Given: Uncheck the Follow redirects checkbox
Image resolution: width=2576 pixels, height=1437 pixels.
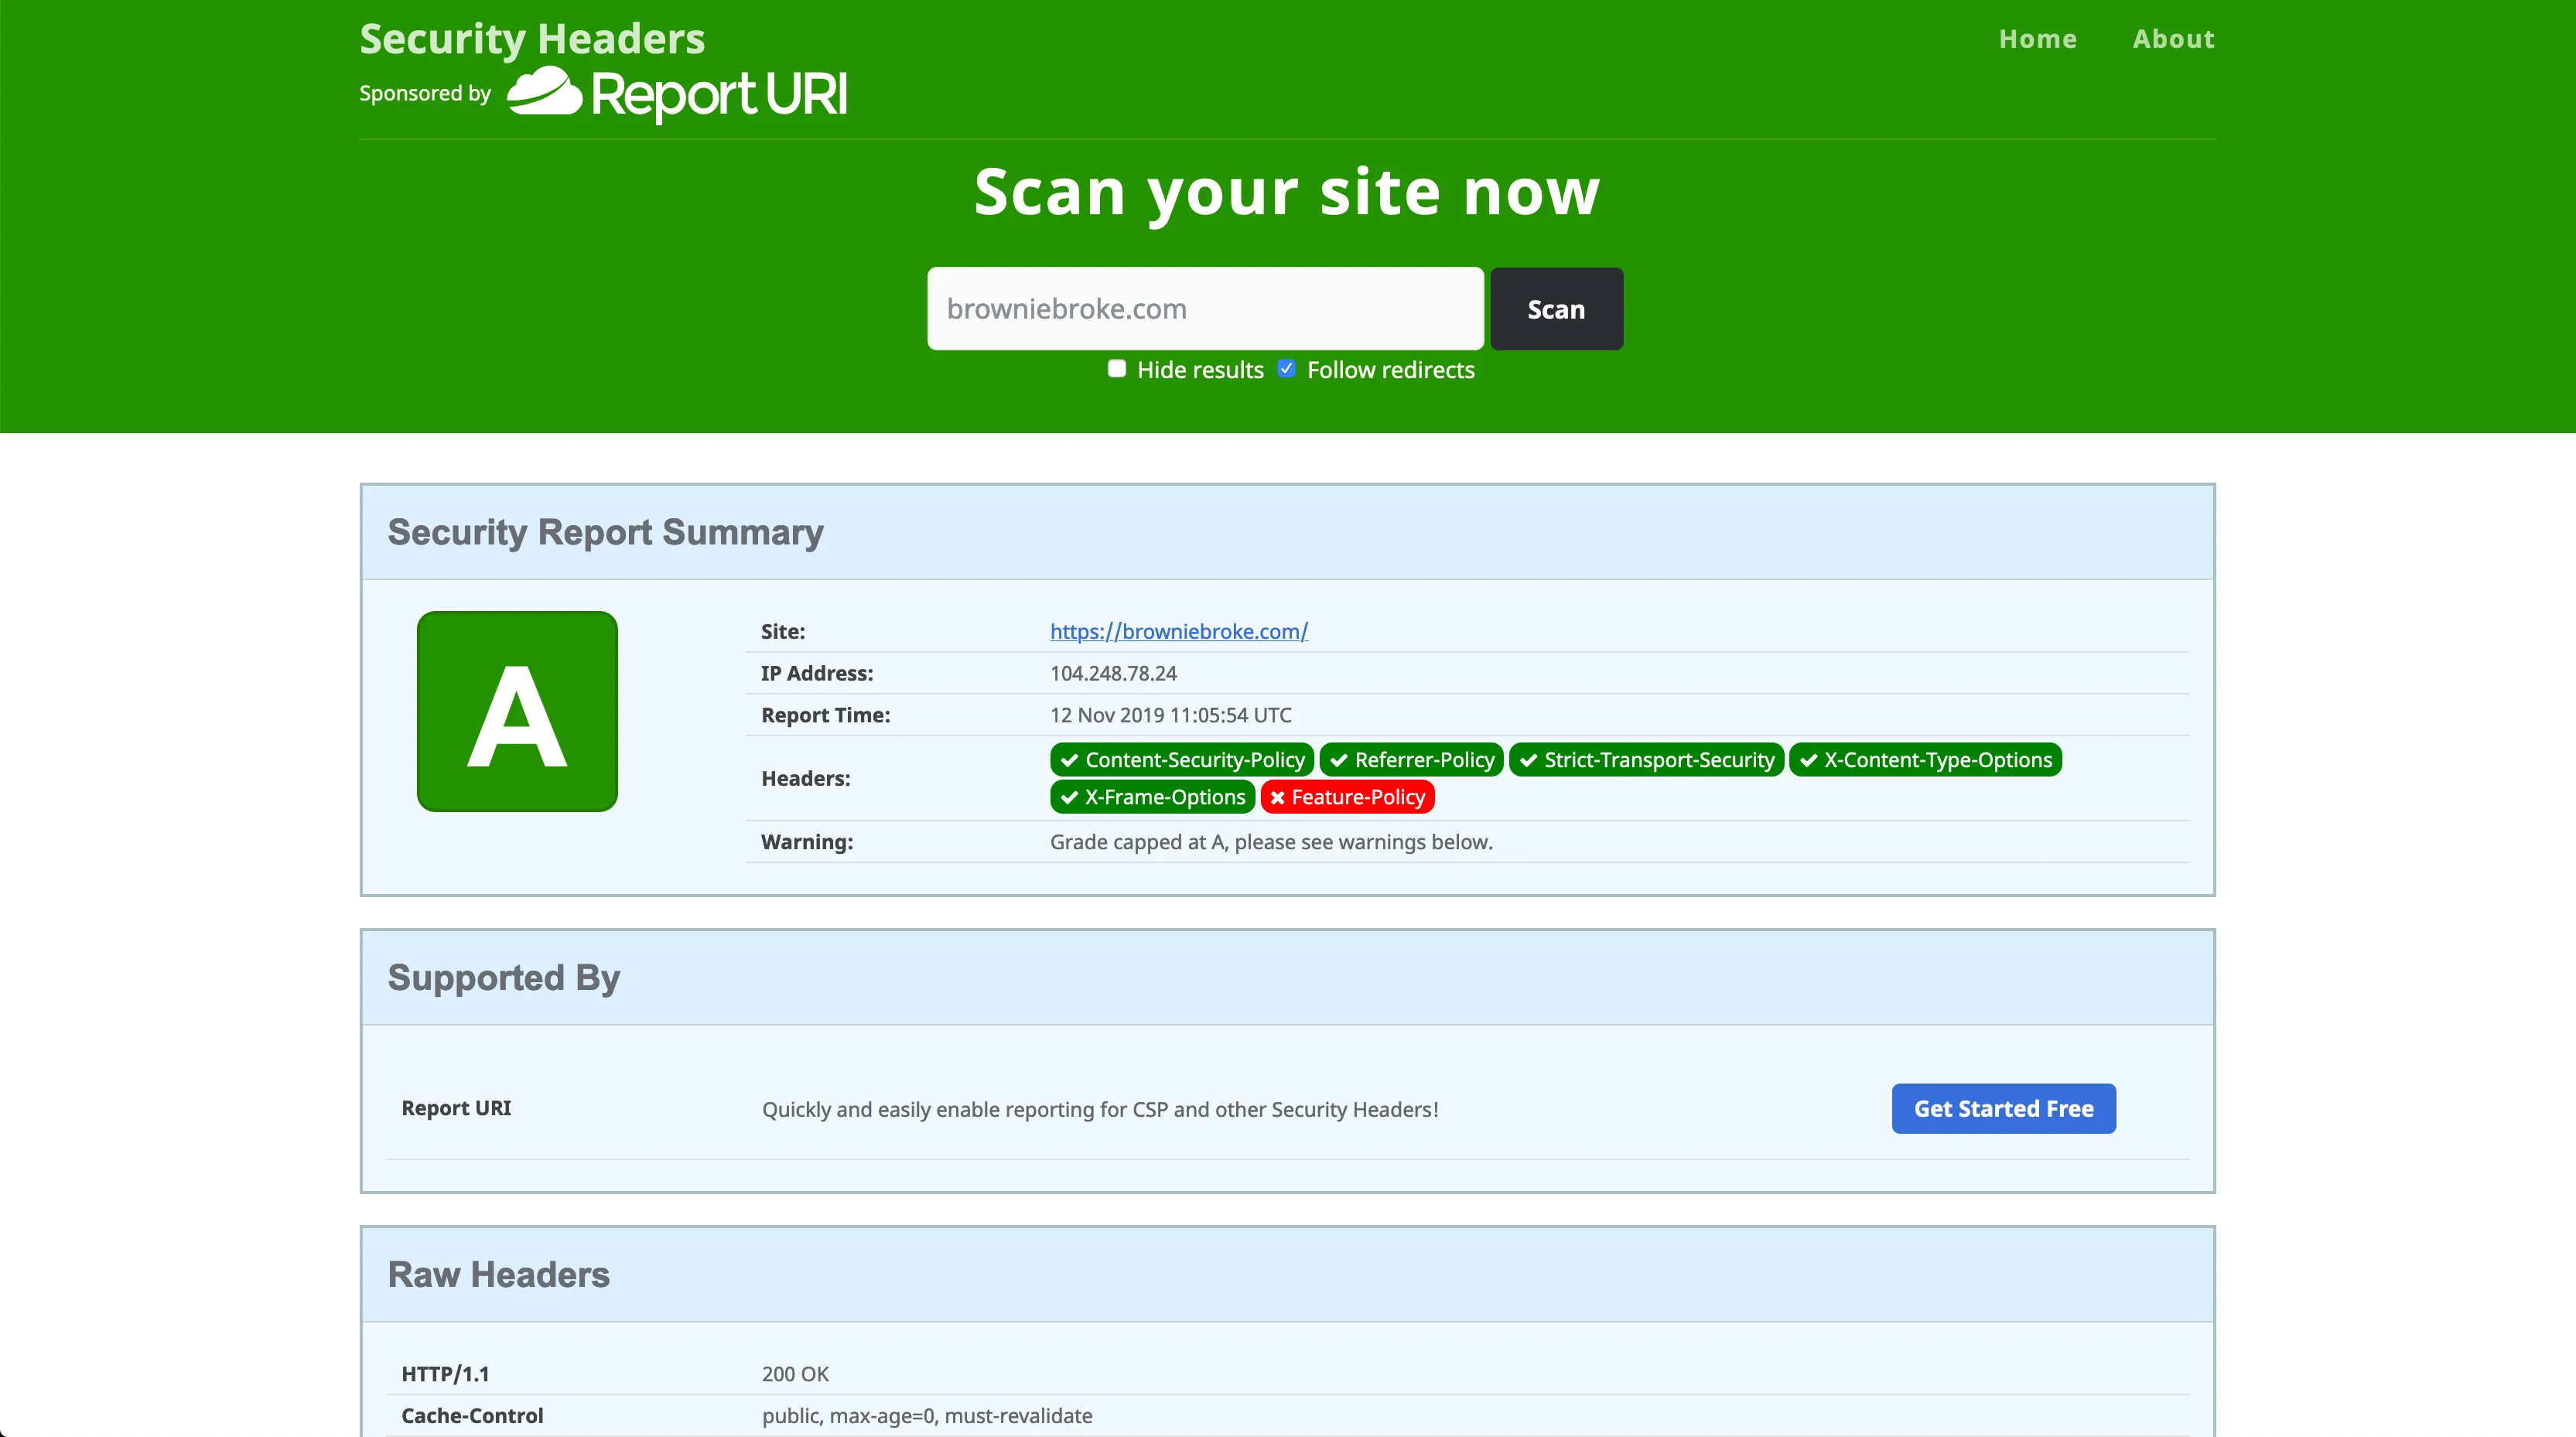Looking at the screenshot, I should click(1287, 369).
